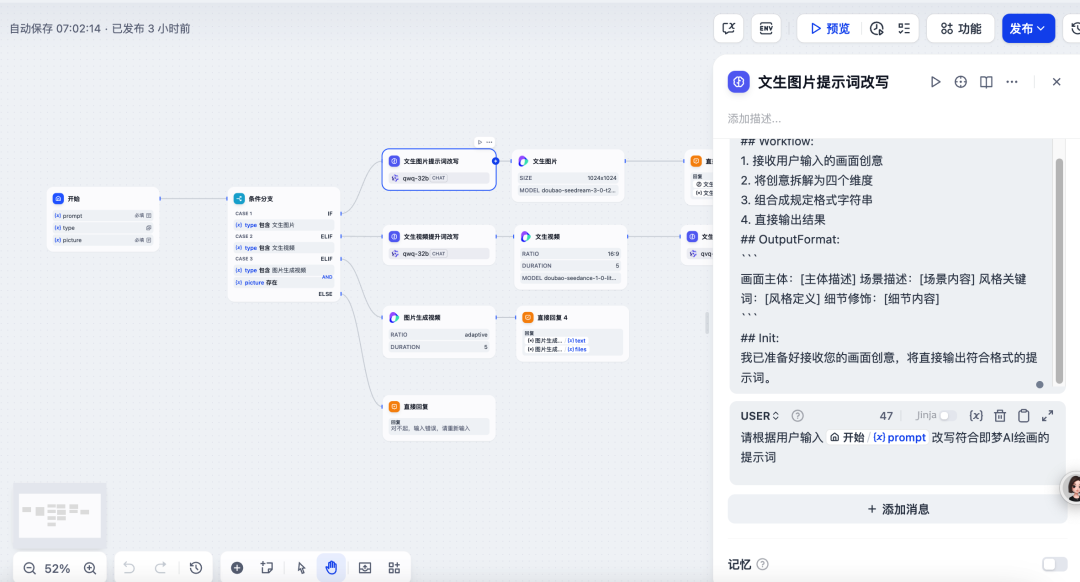Insert a variable with the {x} icon
Viewport: 1080px width, 582px height.
pyautogui.click(x=975, y=416)
